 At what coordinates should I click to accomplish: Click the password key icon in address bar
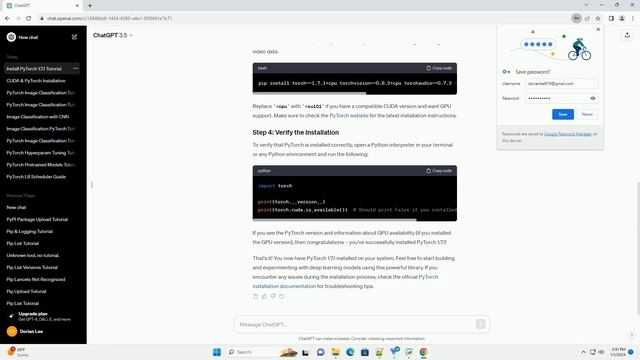[576, 18]
